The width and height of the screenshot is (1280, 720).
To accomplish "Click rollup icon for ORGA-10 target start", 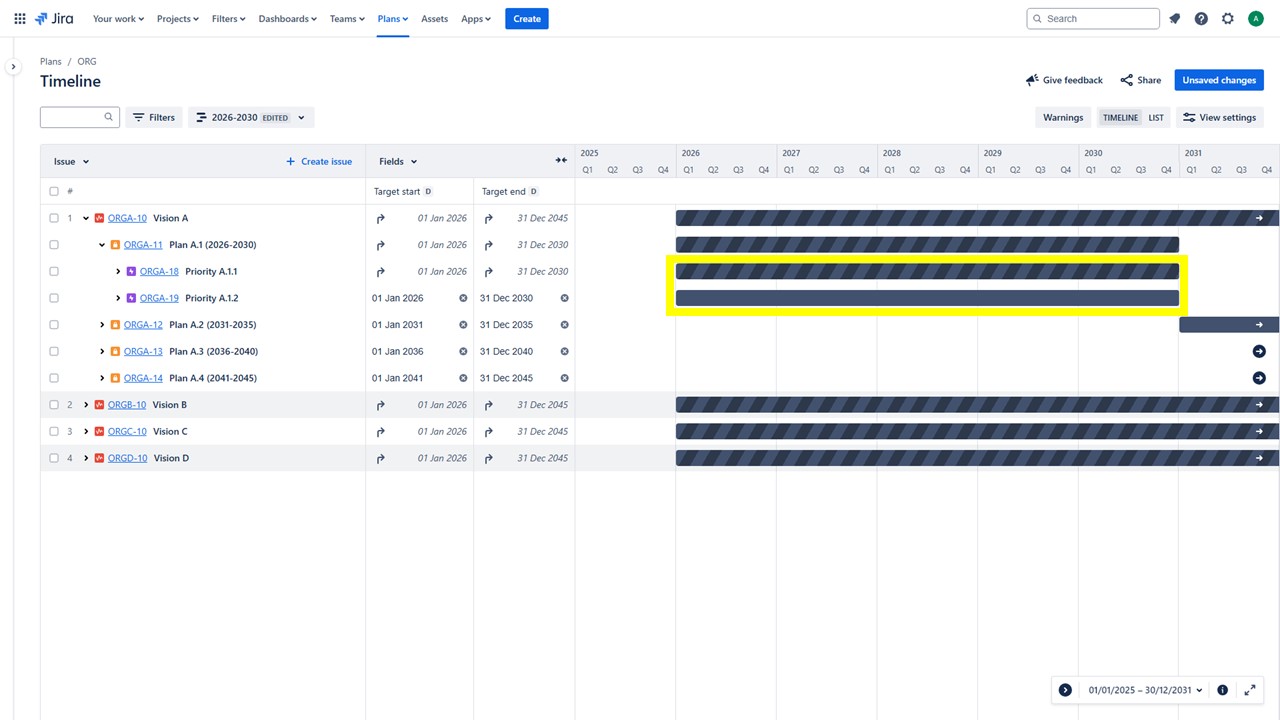I will tap(380, 218).
